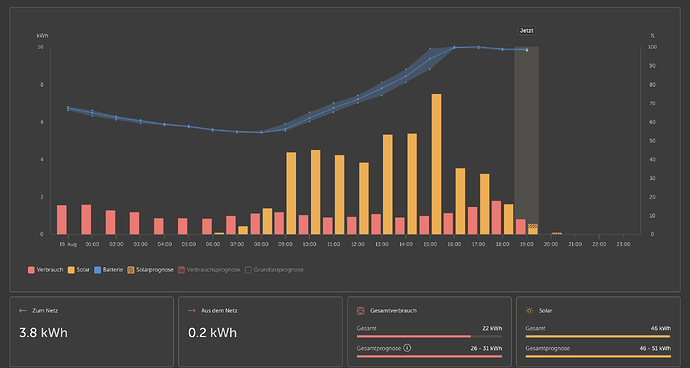Click the Gesamtverbrauch card icon
Image resolution: width=690 pixels, height=368 pixels.
pyautogui.click(x=360, y=311)
